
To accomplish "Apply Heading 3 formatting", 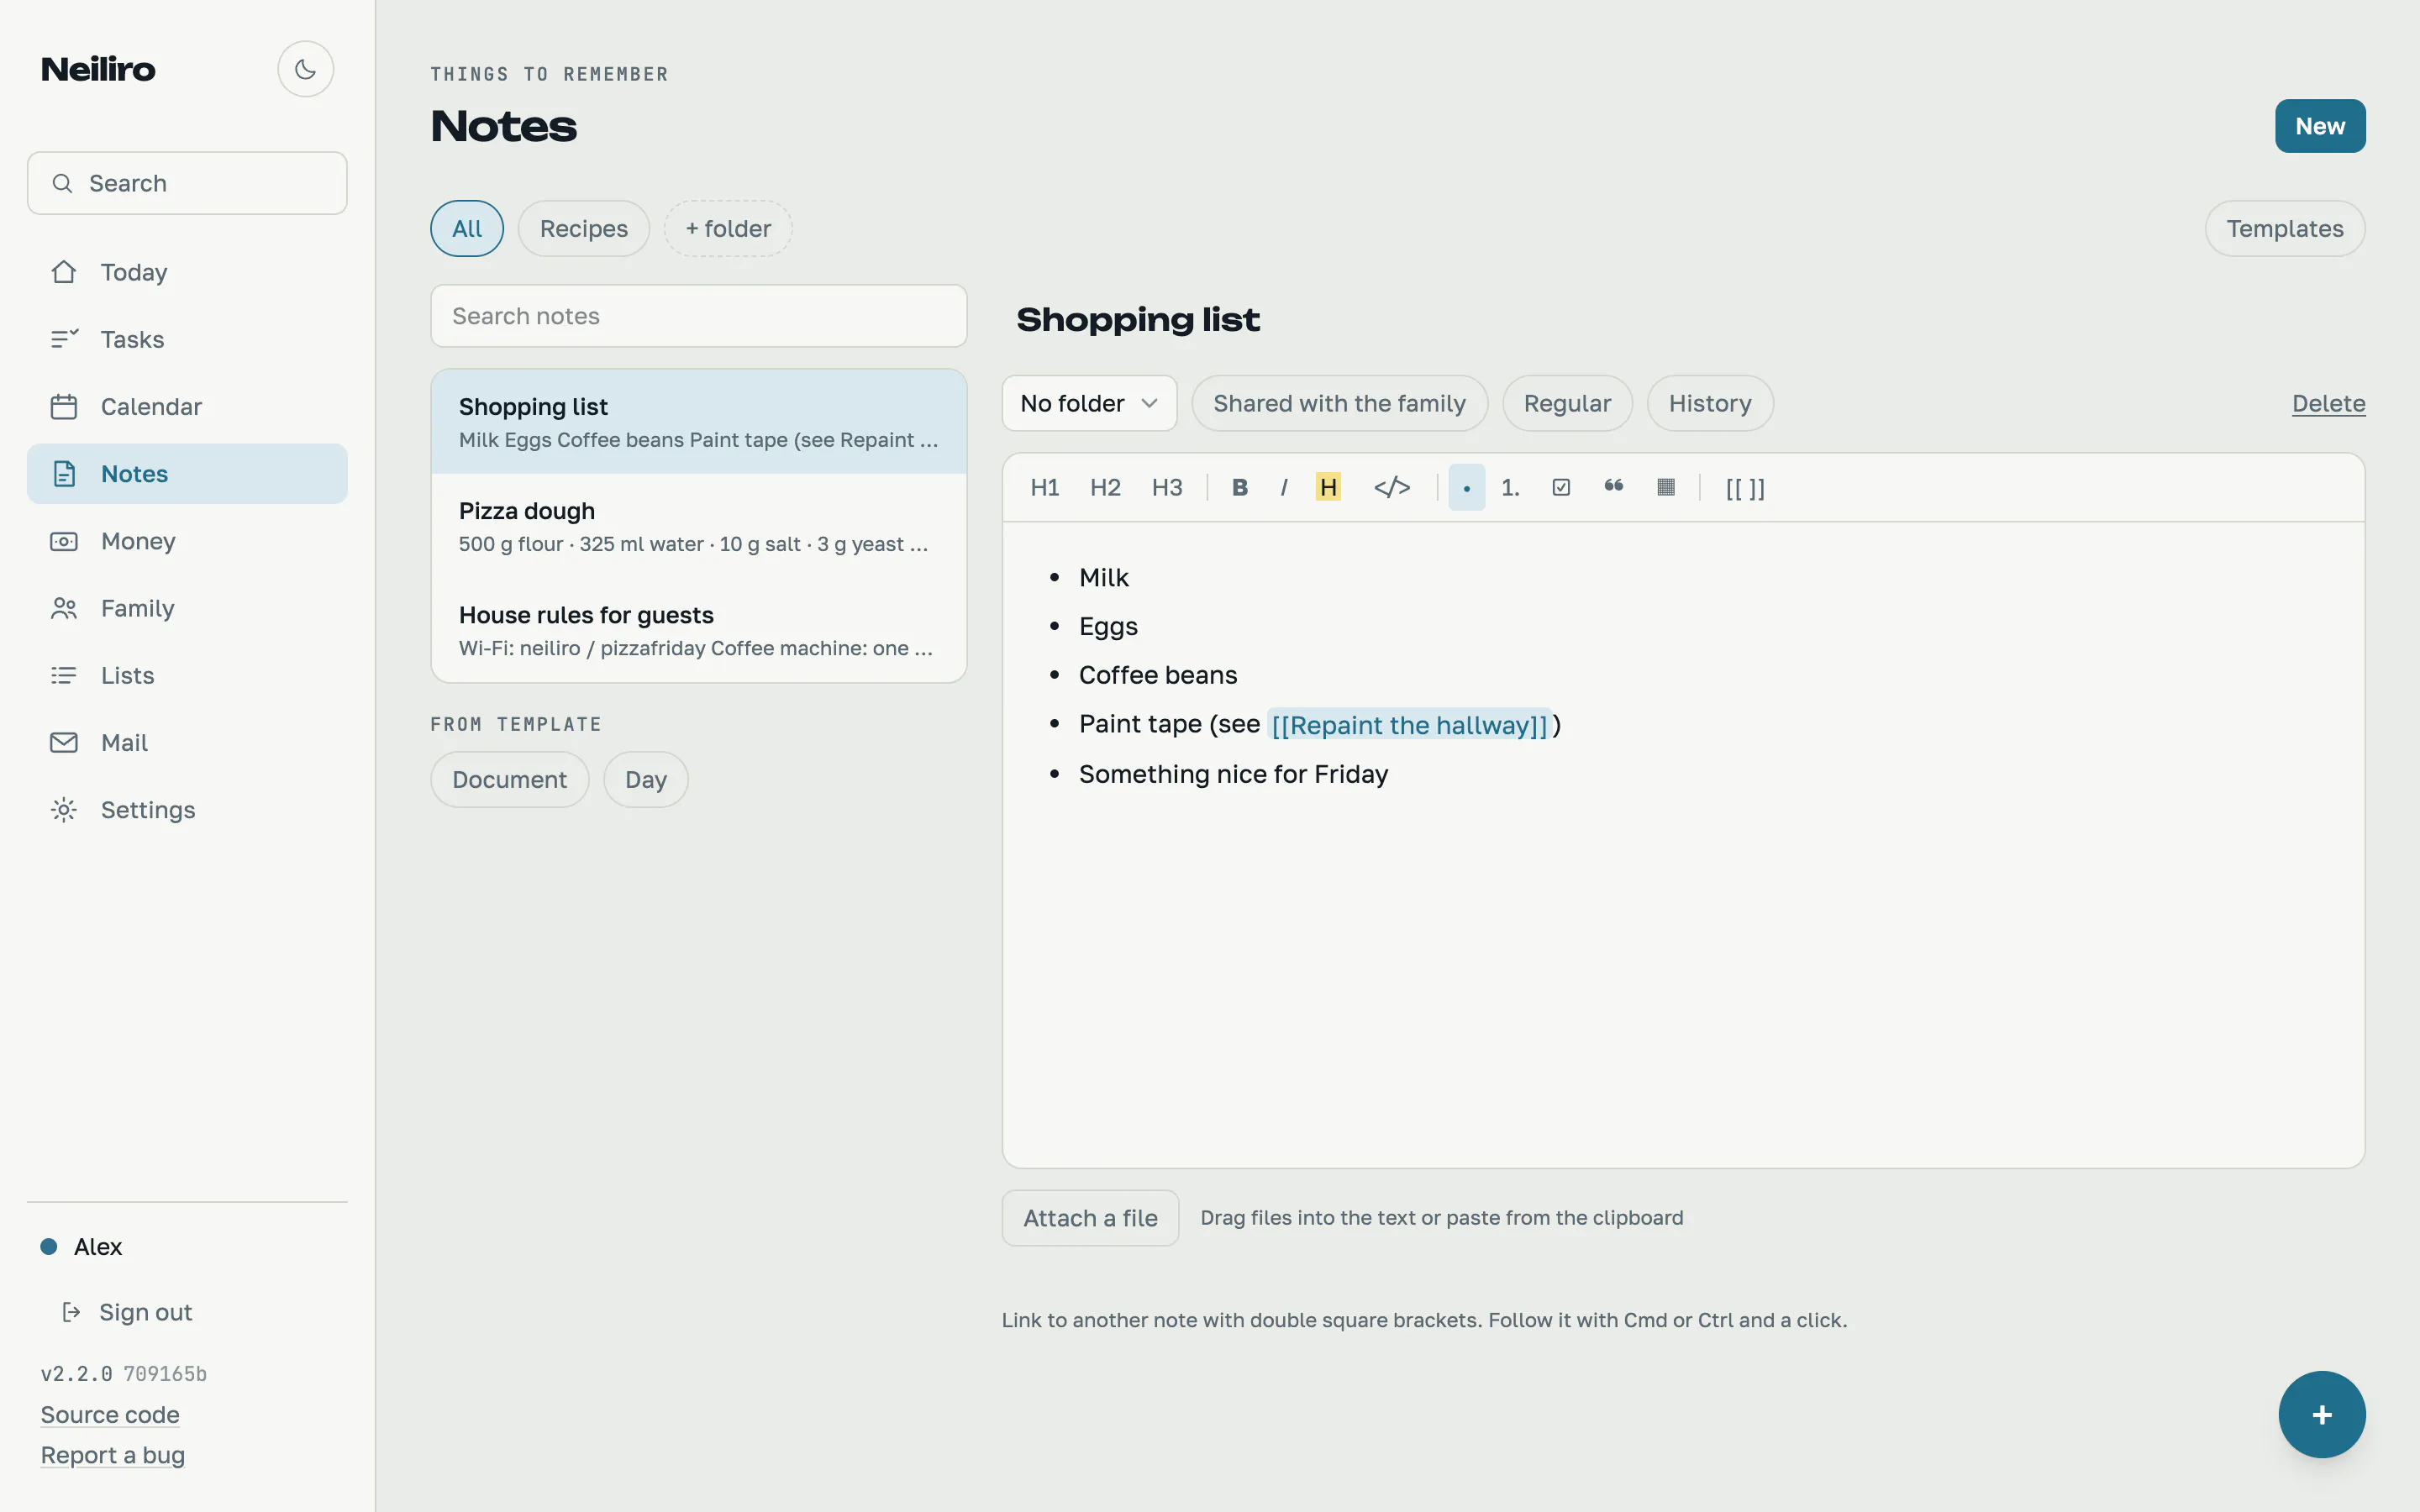I will click(x=1166, y=487).
